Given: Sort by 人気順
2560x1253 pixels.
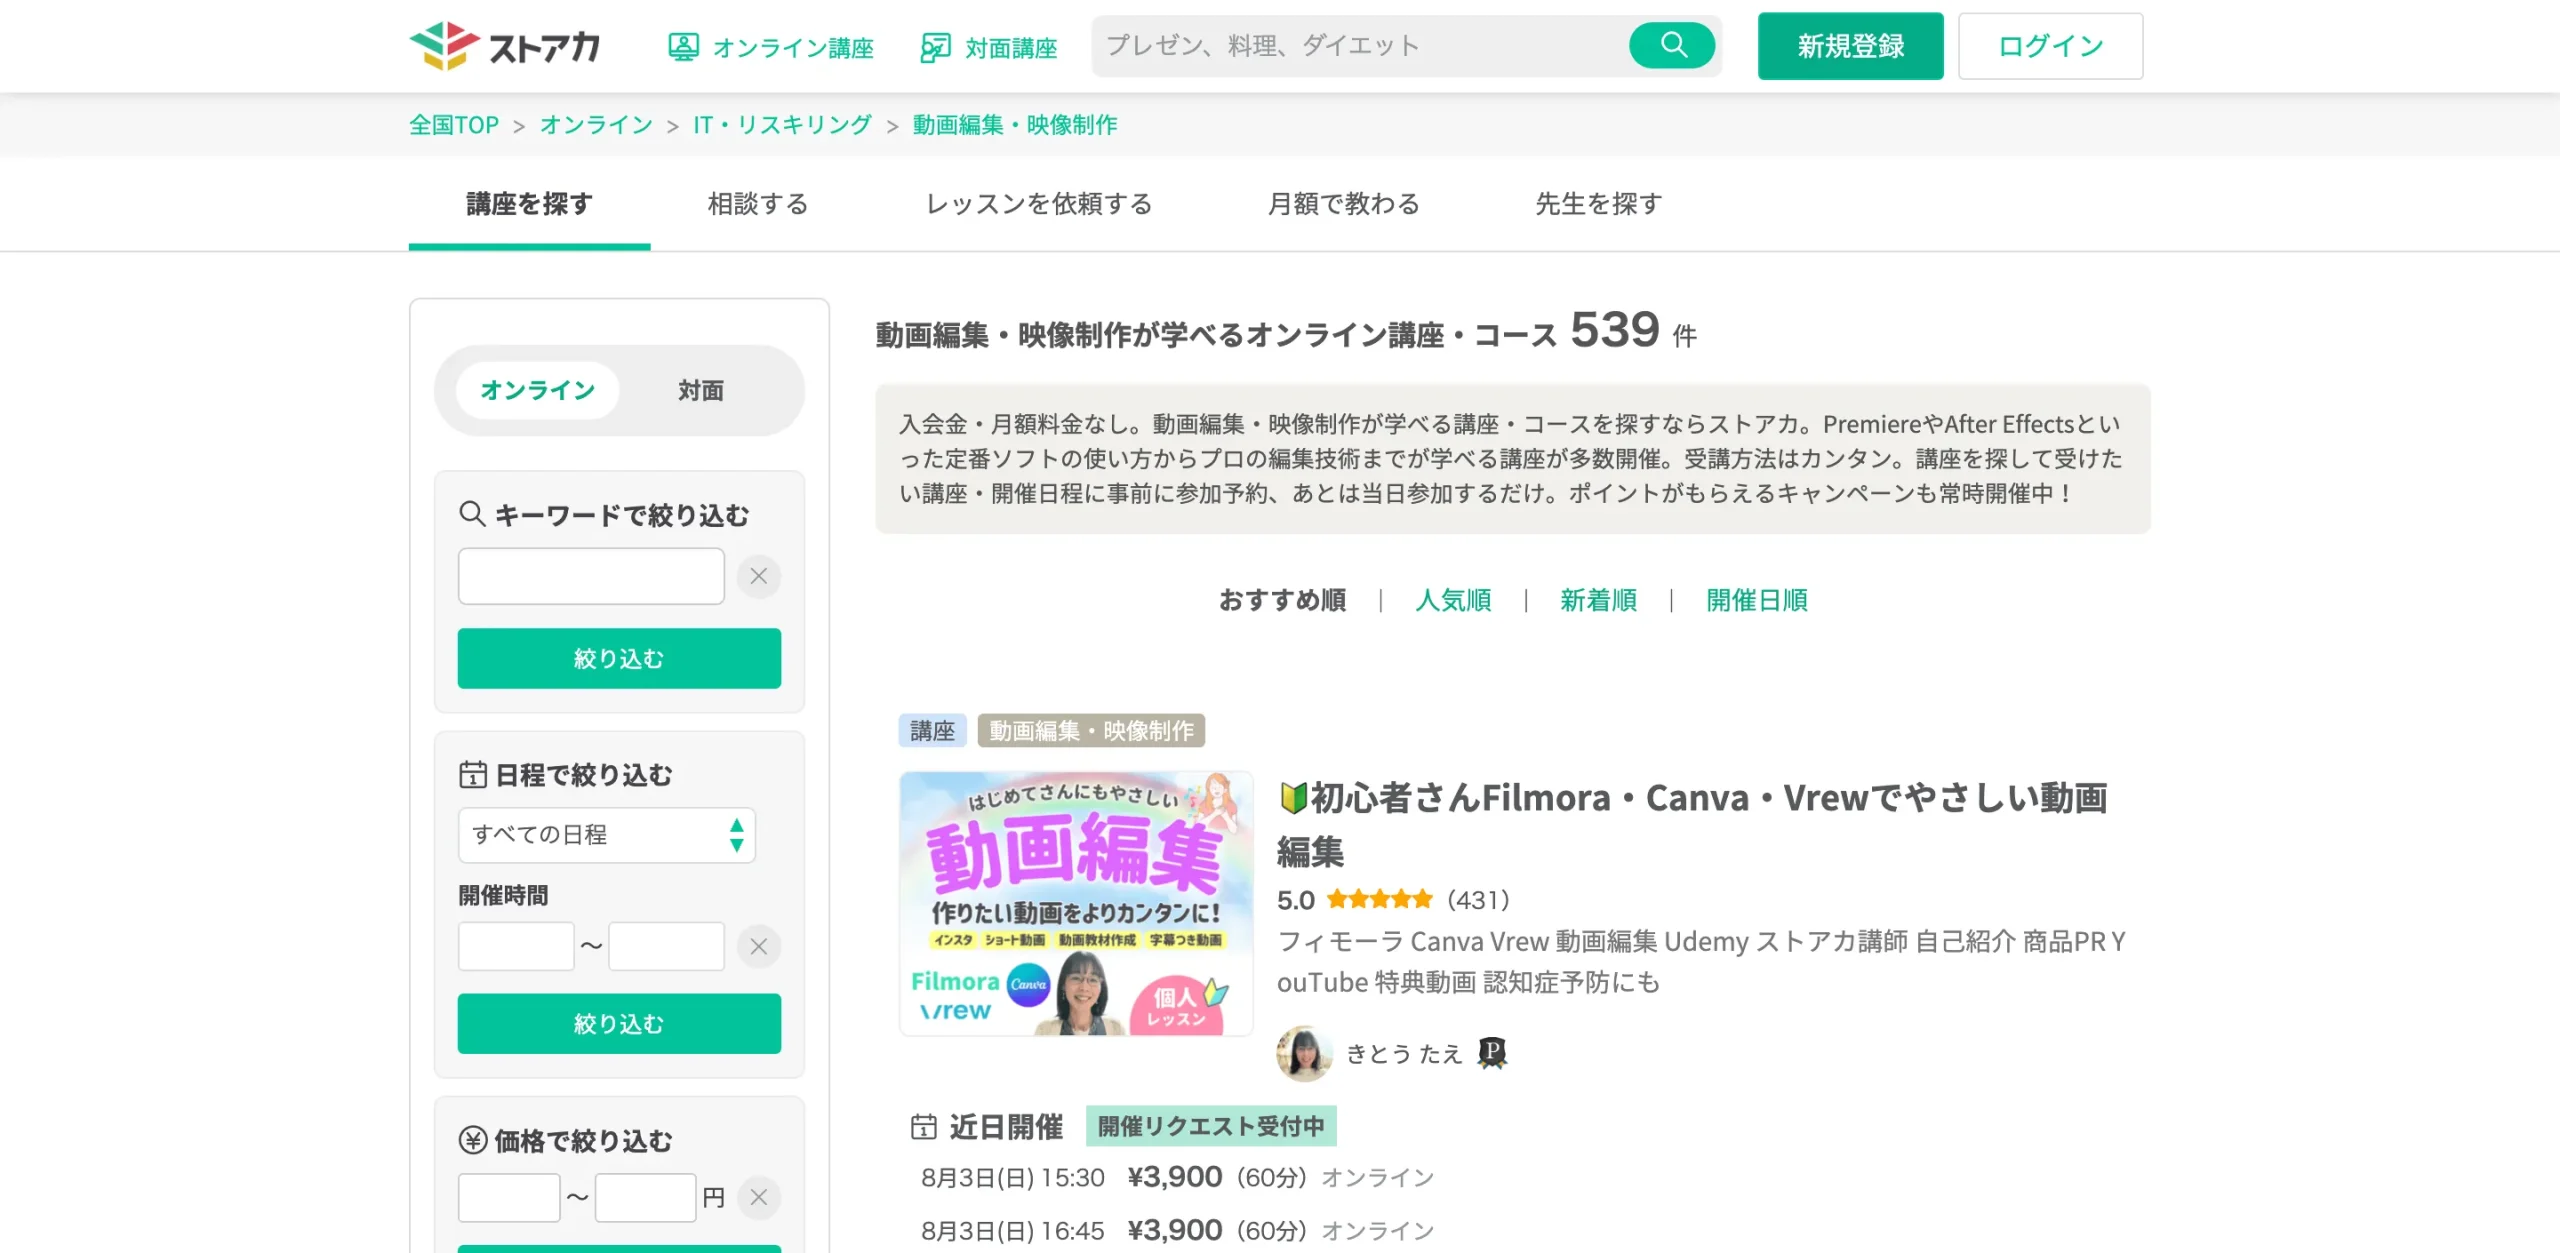Looking at the screenshot, I should (1453, 600).
